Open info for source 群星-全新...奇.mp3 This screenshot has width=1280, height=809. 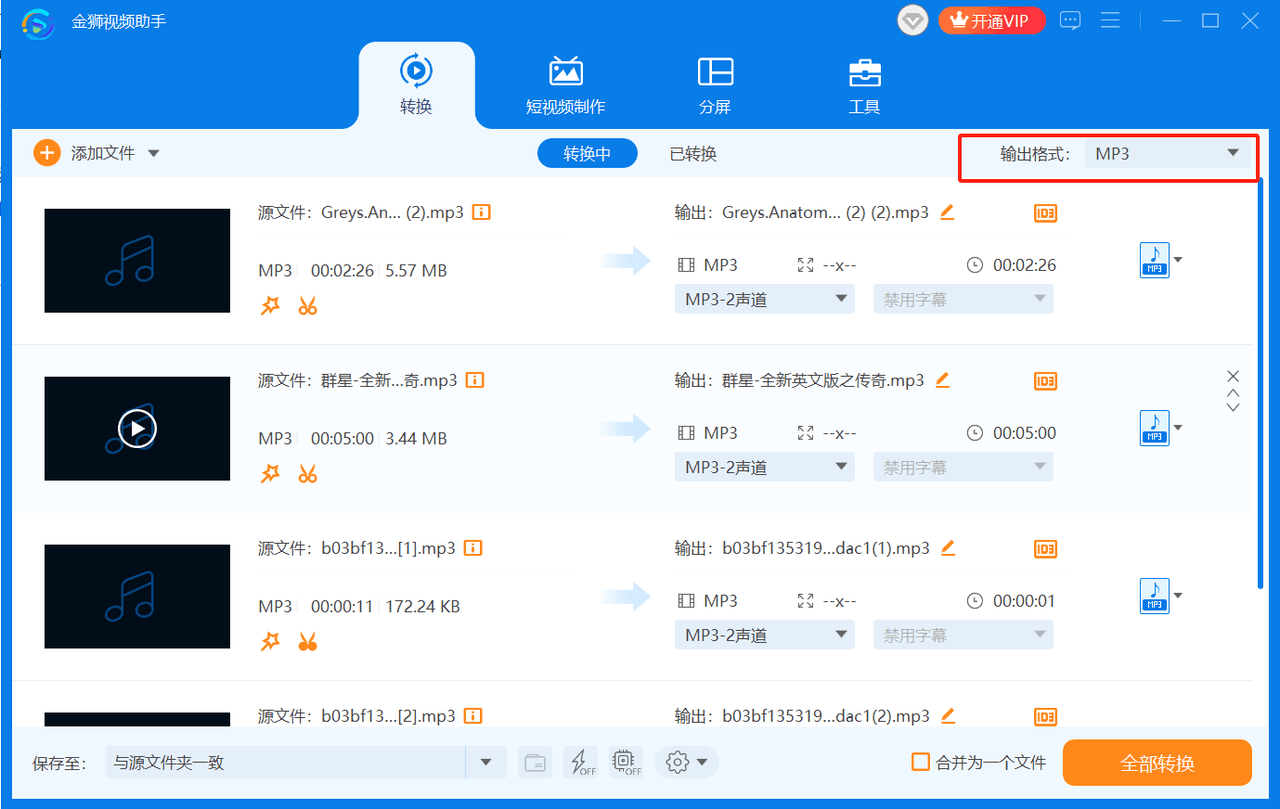475,380
